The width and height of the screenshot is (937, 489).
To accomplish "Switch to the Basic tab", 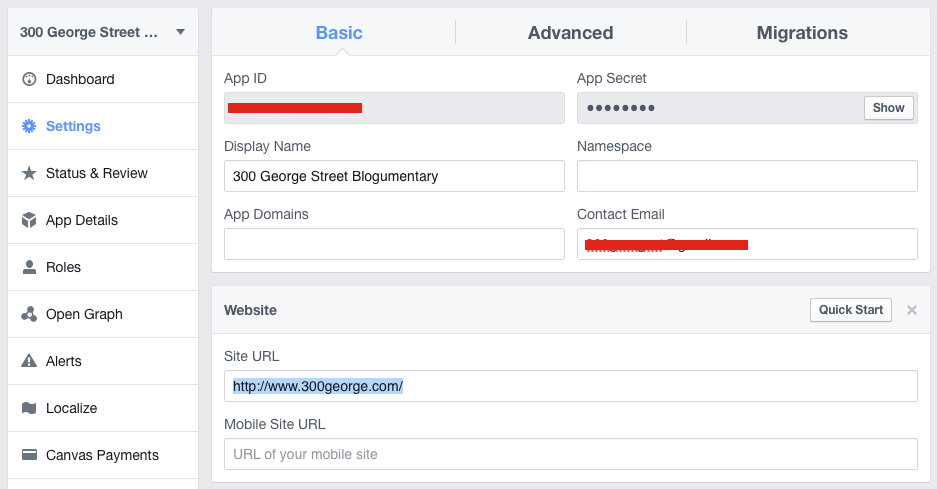I will coord(339,32).
